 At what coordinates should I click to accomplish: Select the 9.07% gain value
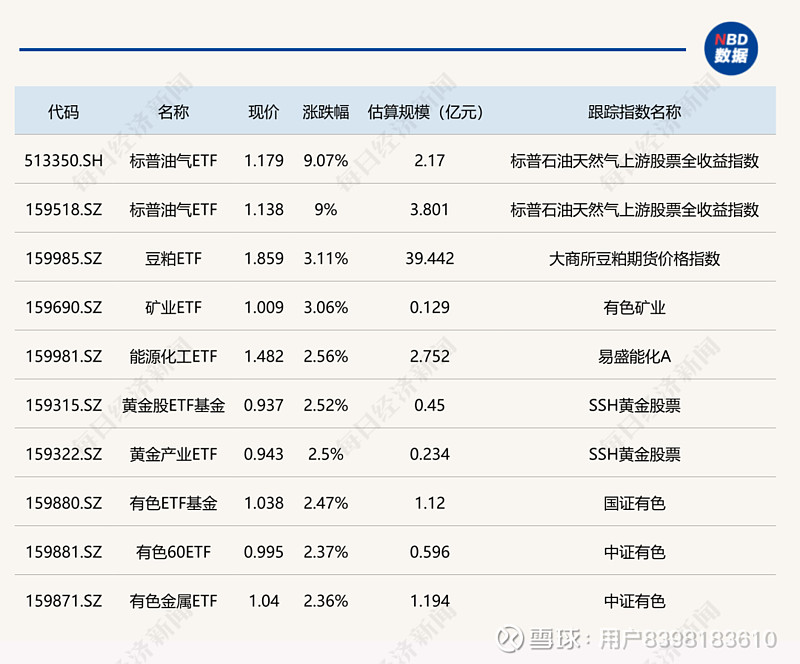pos(325,160)
